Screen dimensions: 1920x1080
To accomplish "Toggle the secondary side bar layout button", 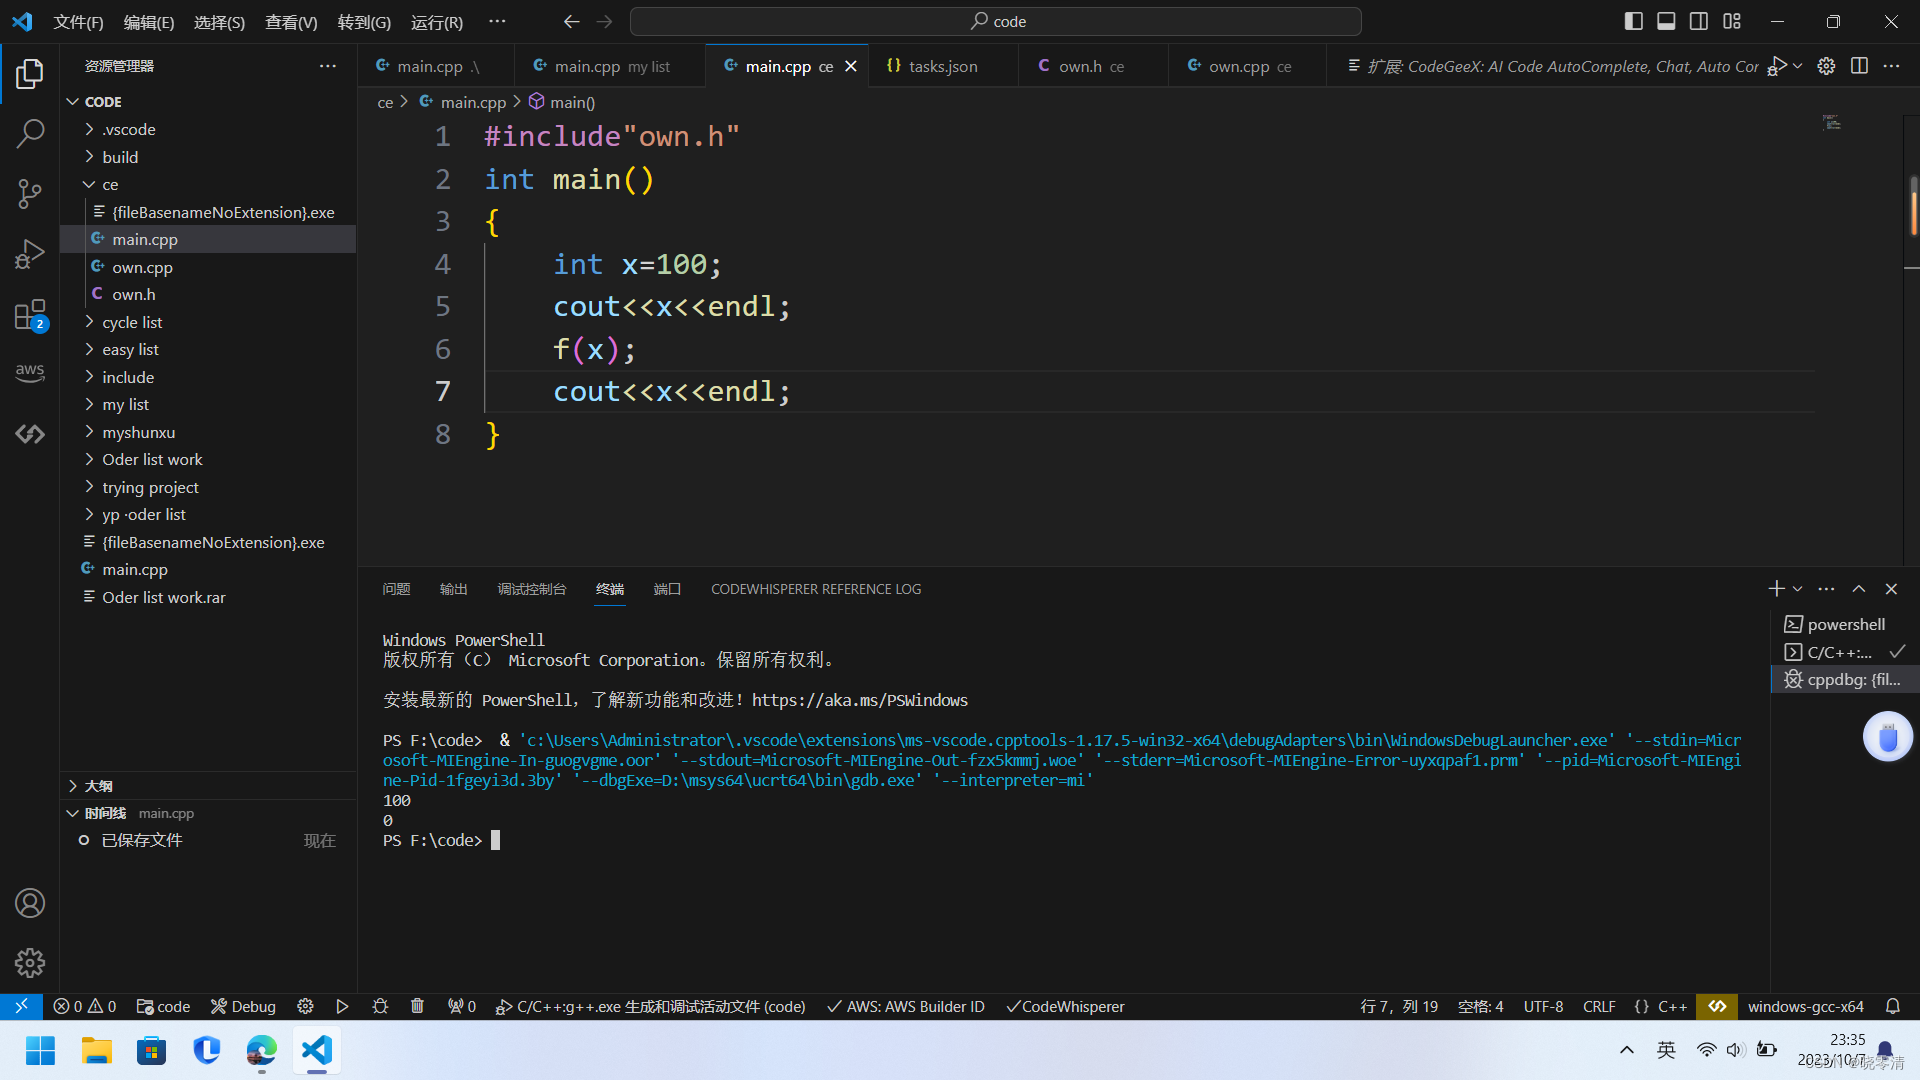I will (x=1699, y=22).
